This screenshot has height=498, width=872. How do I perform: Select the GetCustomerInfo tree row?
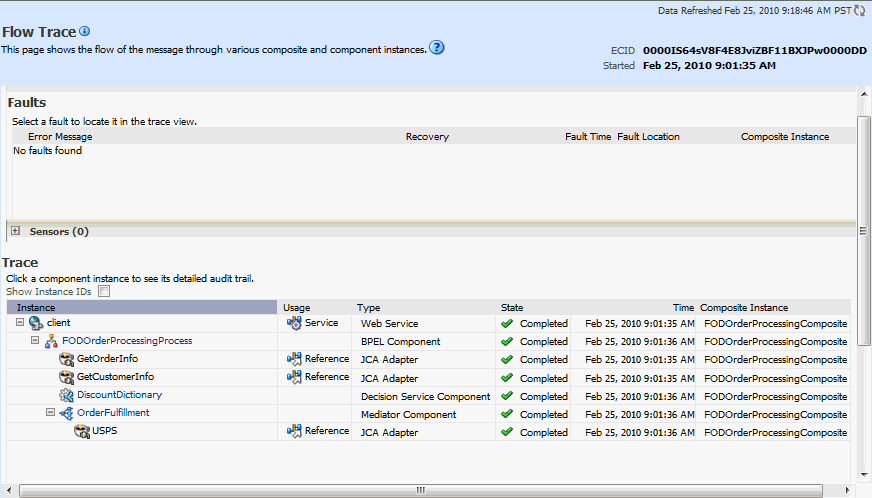coord(115,377)
